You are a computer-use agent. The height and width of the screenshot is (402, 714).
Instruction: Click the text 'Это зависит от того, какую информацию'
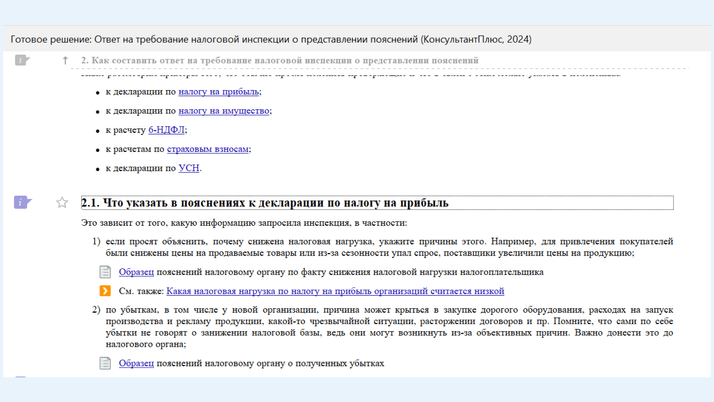[x=244, y=223]
